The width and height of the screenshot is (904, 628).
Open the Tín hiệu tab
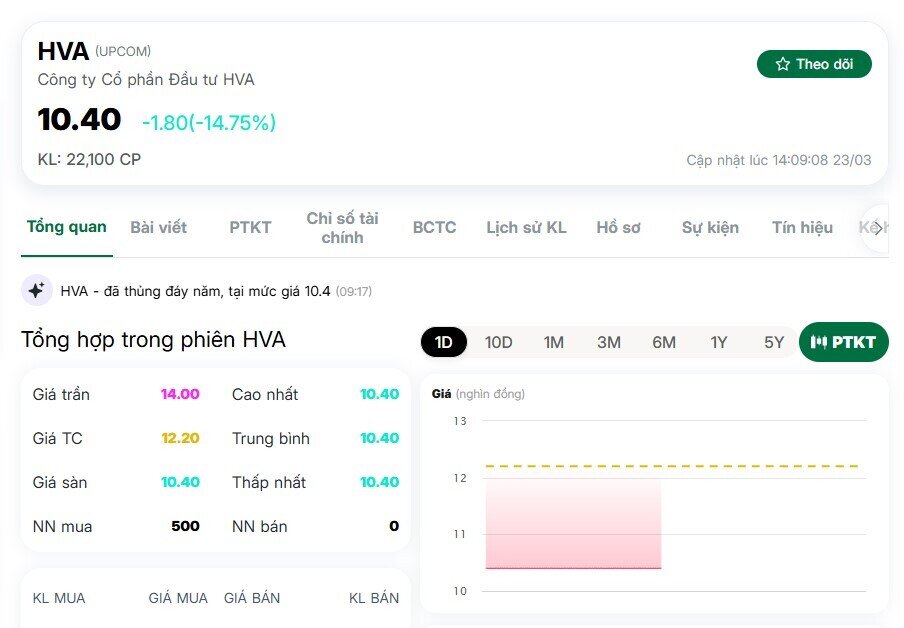pyautogui.click(x=801, y=227)
